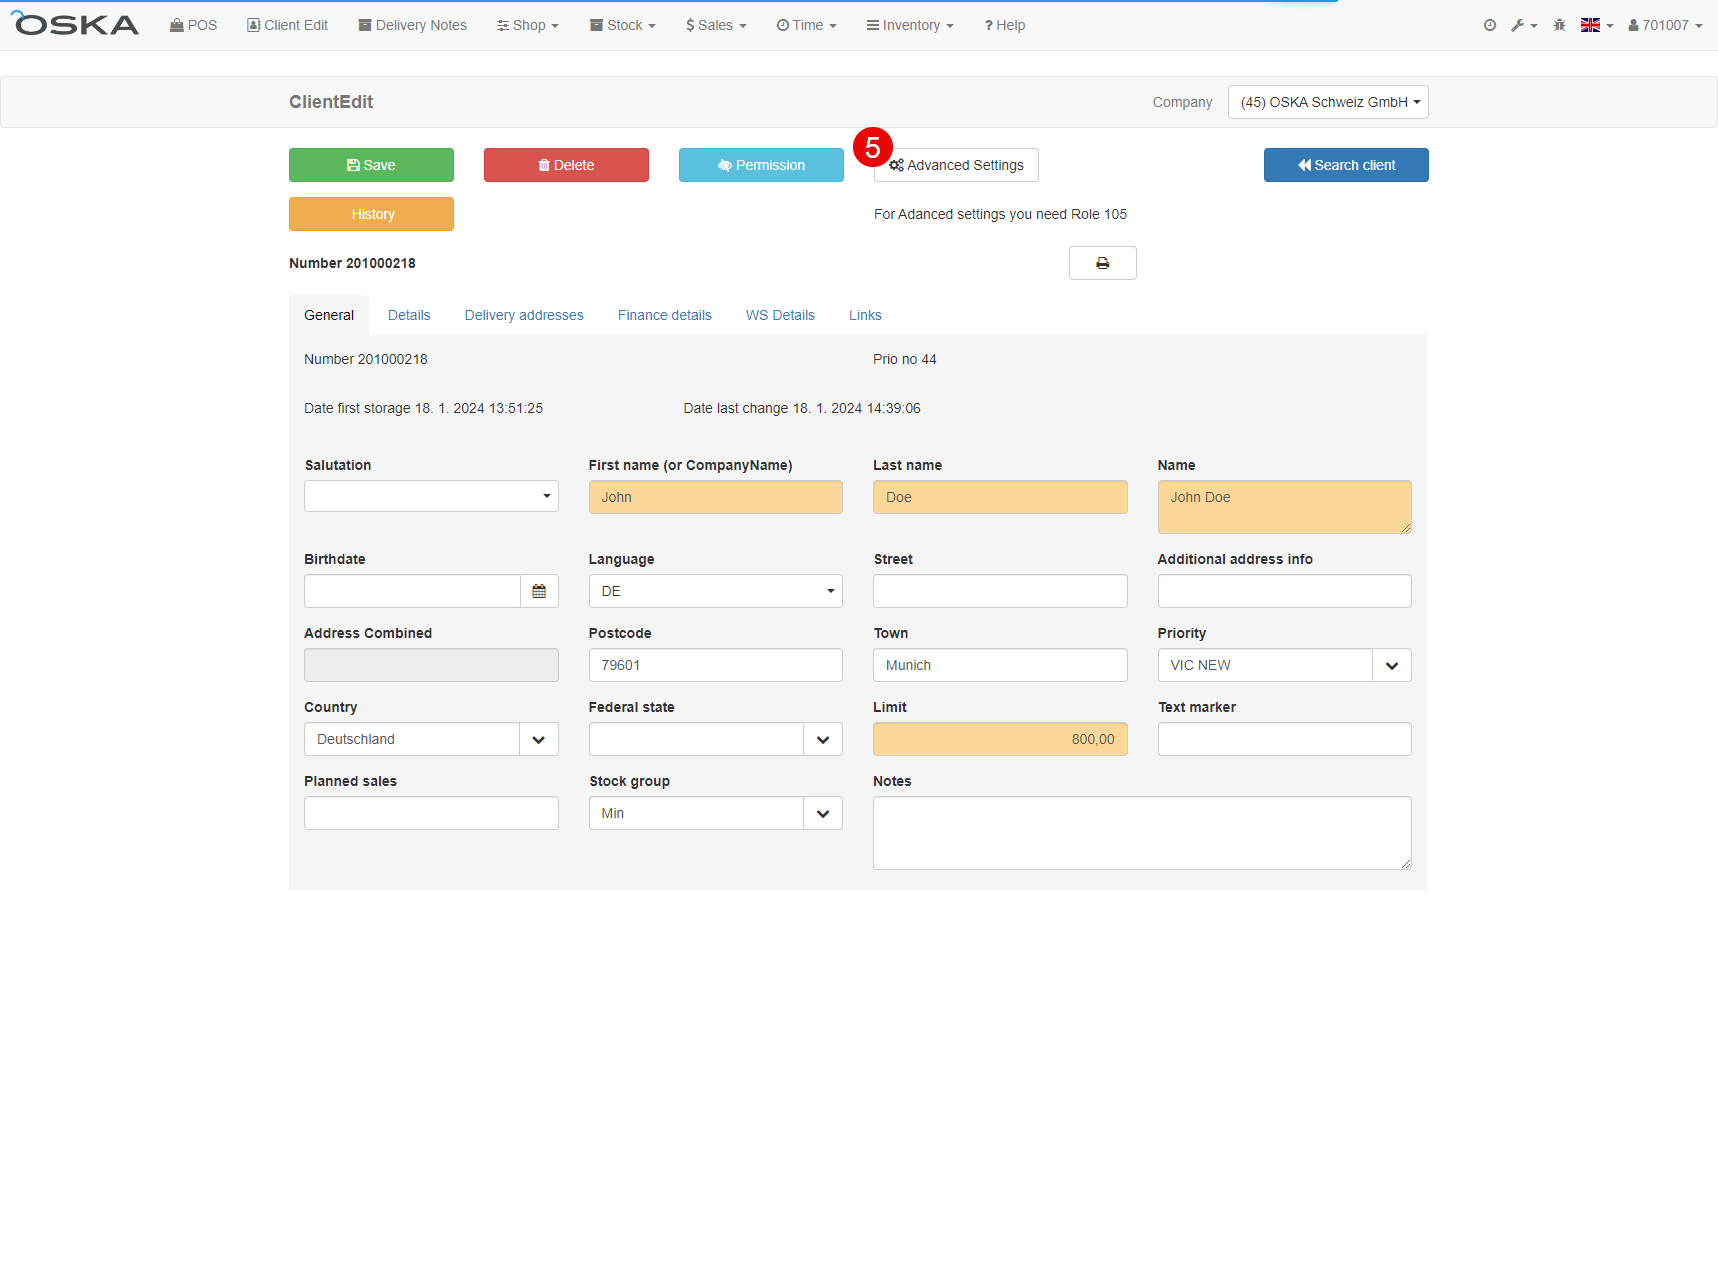This screenshot has width=1718, height=1270.
Task: Save the client record
Action: coord(371,165)
